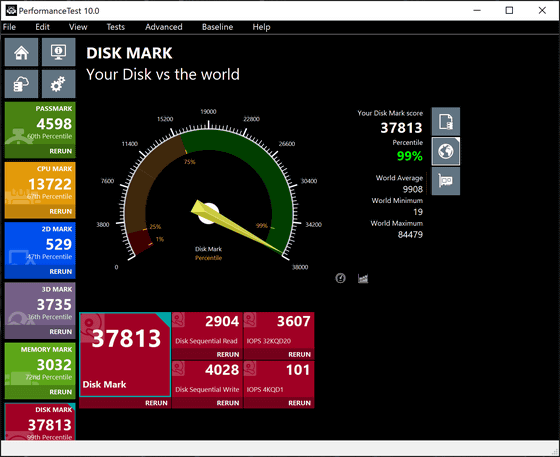Switch to the distribution chart icon

(363, 278)
